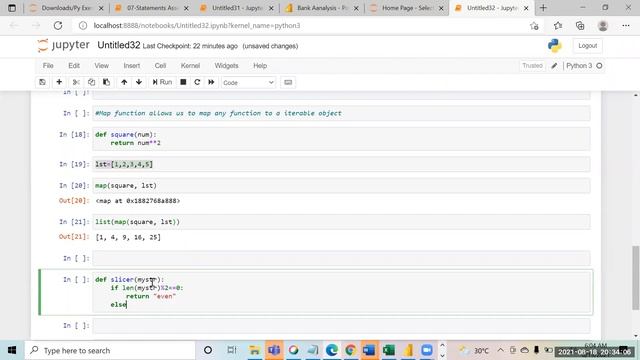Save notebook with the floppy disk icon
The image size is (640, 360).
[42, 82]
